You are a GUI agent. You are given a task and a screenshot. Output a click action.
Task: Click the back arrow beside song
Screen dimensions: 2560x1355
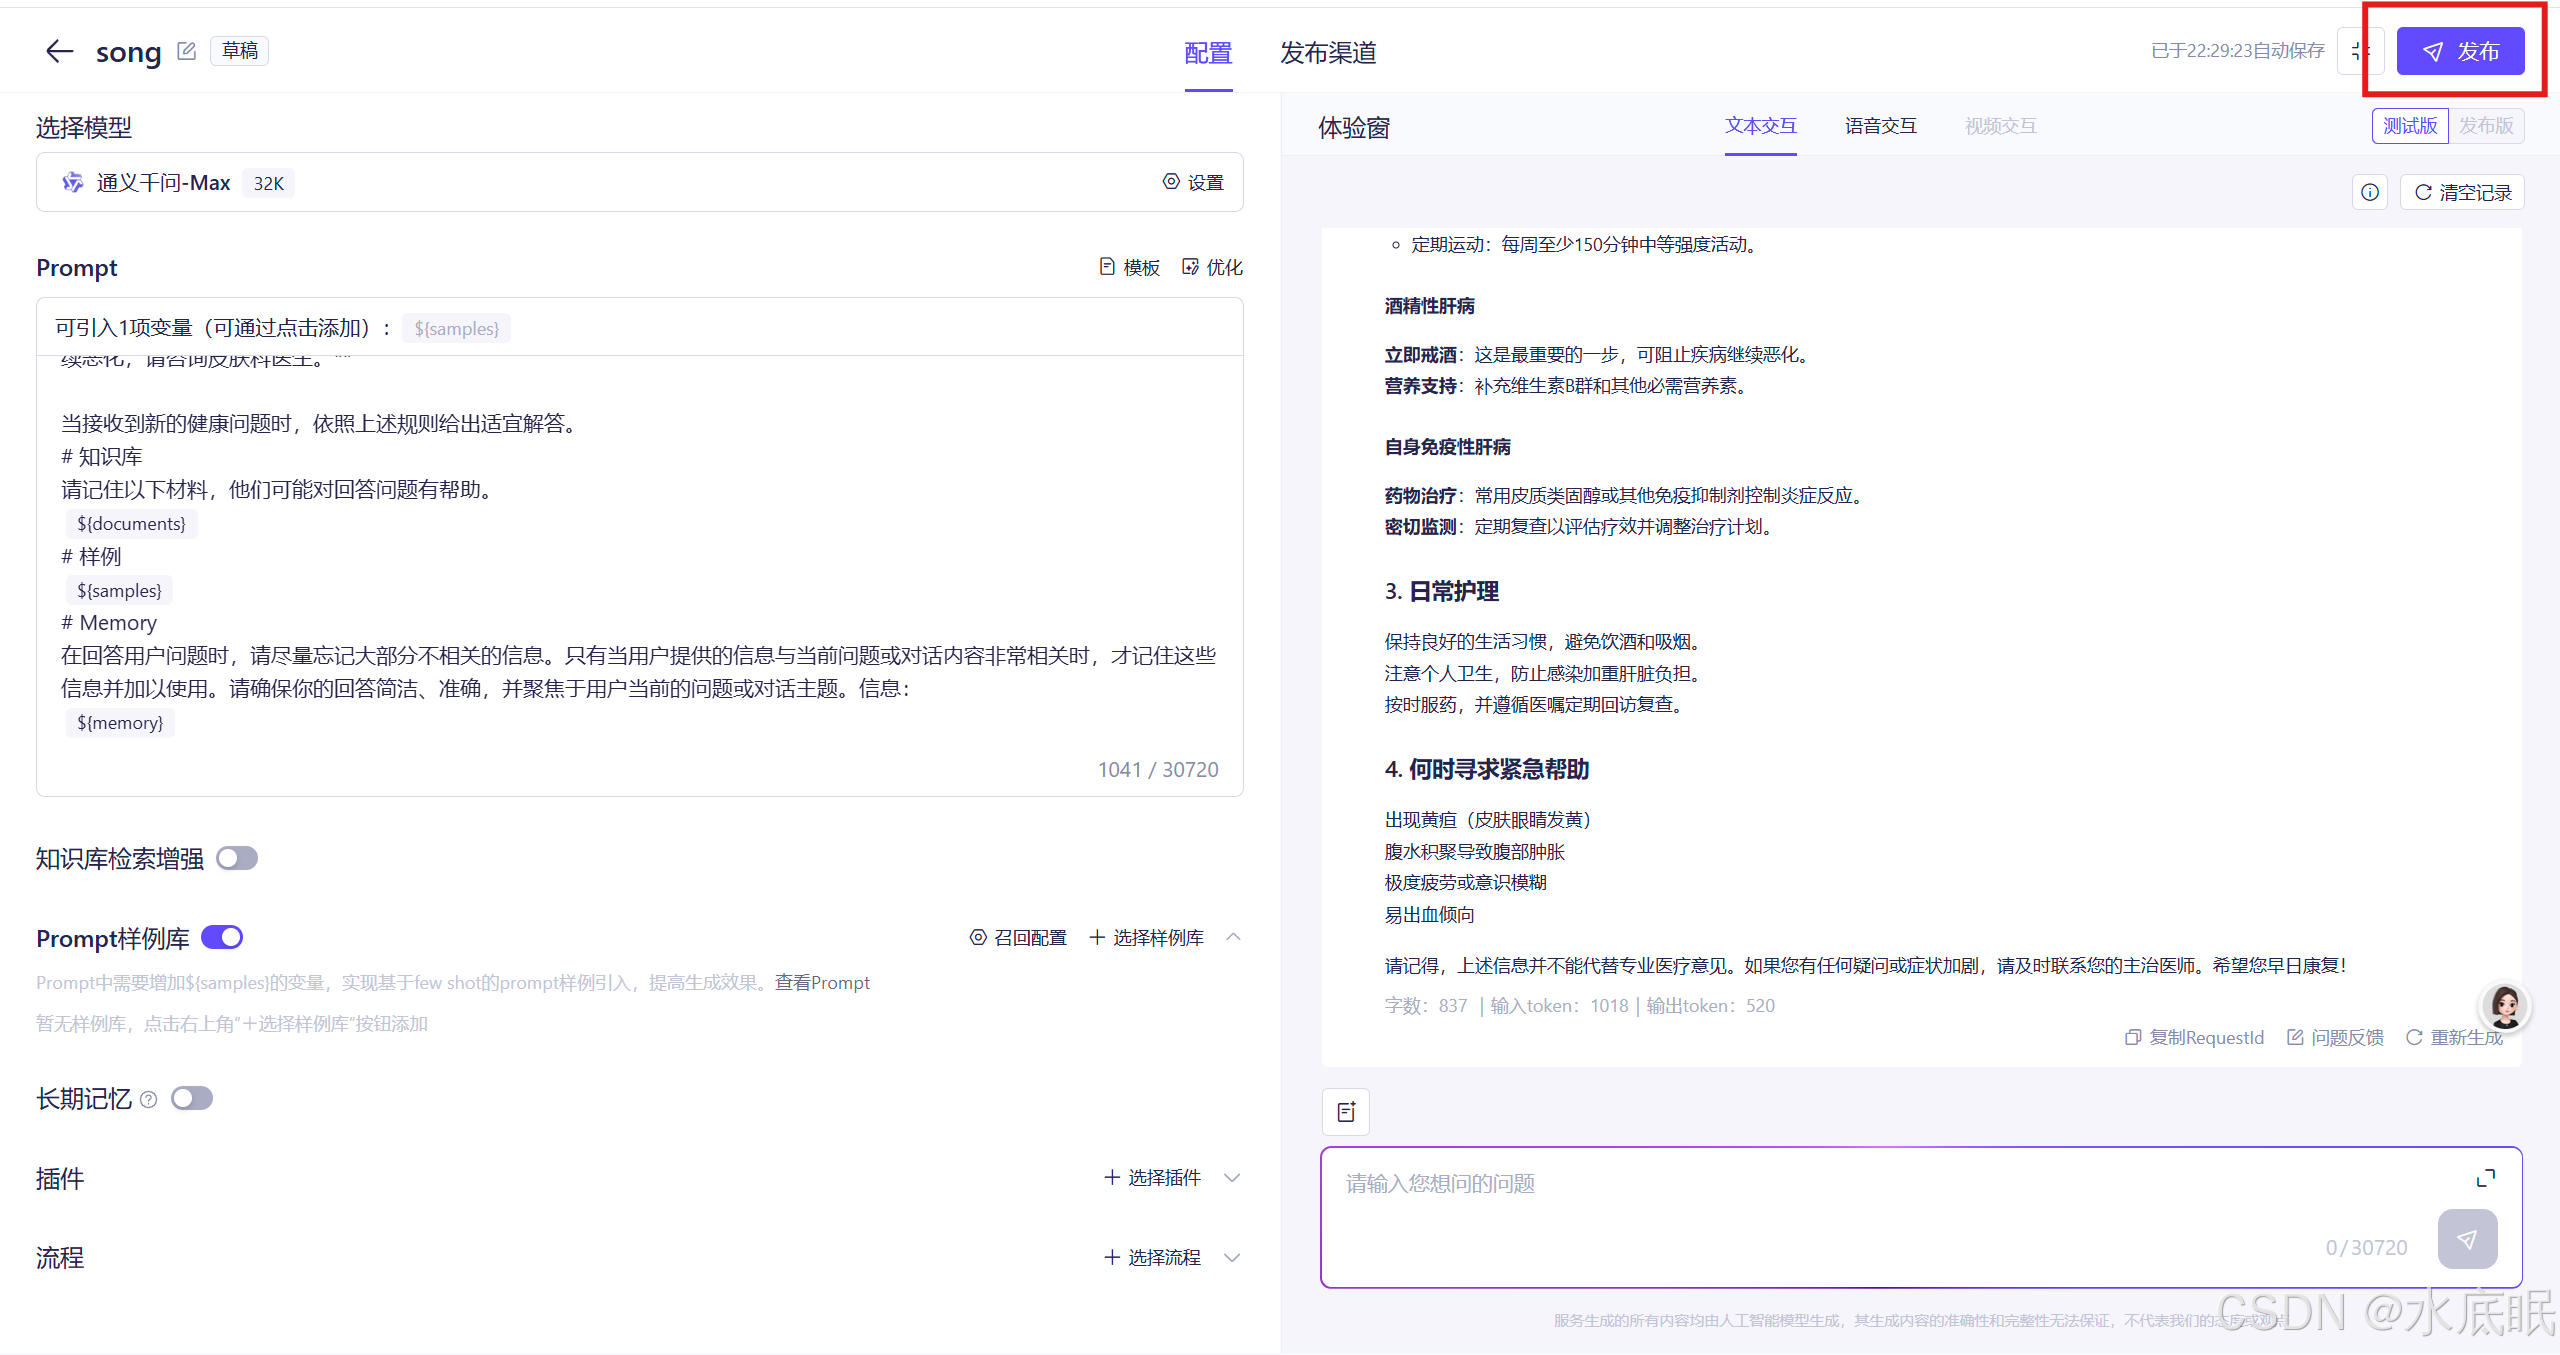point(60,51)
